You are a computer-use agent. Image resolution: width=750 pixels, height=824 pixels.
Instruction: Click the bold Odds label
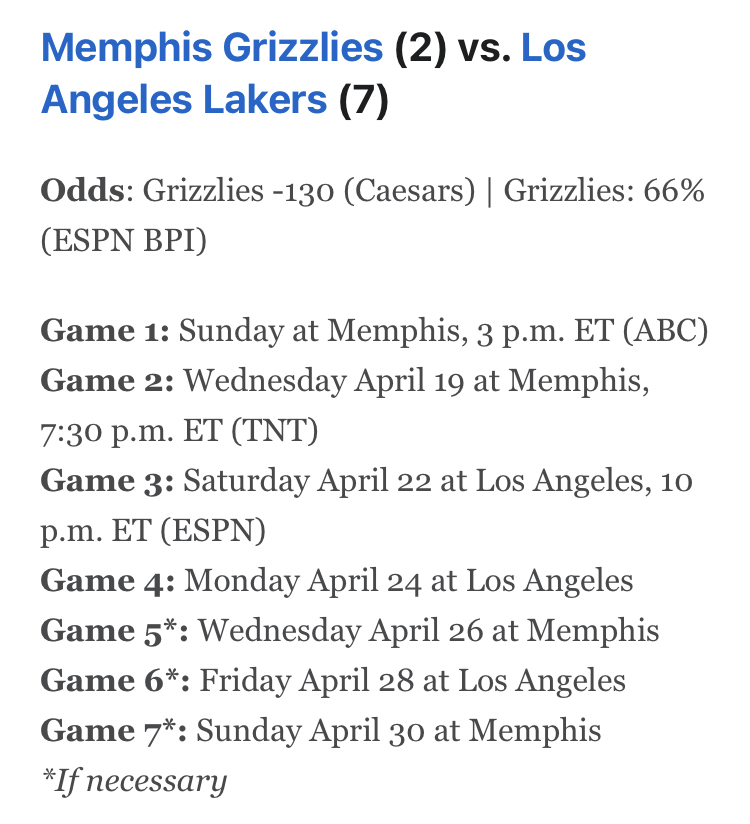[x=83, y=190]
